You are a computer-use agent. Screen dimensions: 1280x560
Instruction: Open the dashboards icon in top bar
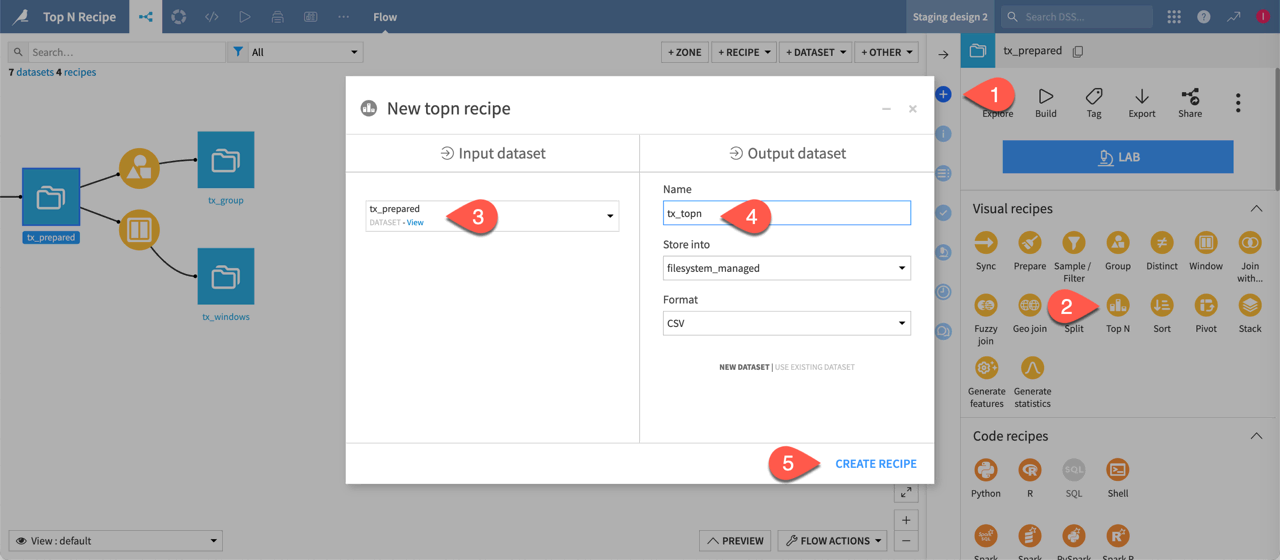point(311,17)
